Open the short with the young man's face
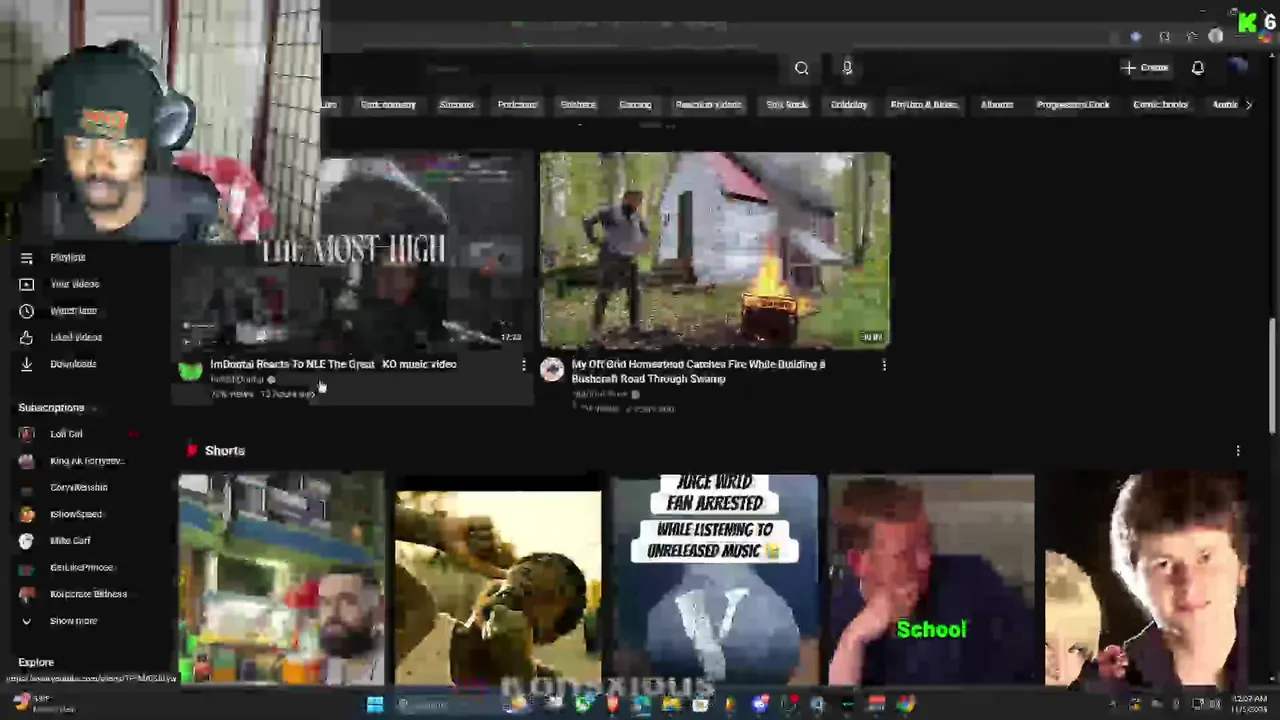Image resolution: width=1280 pixels, height=720 pixels. (x=1146, y=580)
